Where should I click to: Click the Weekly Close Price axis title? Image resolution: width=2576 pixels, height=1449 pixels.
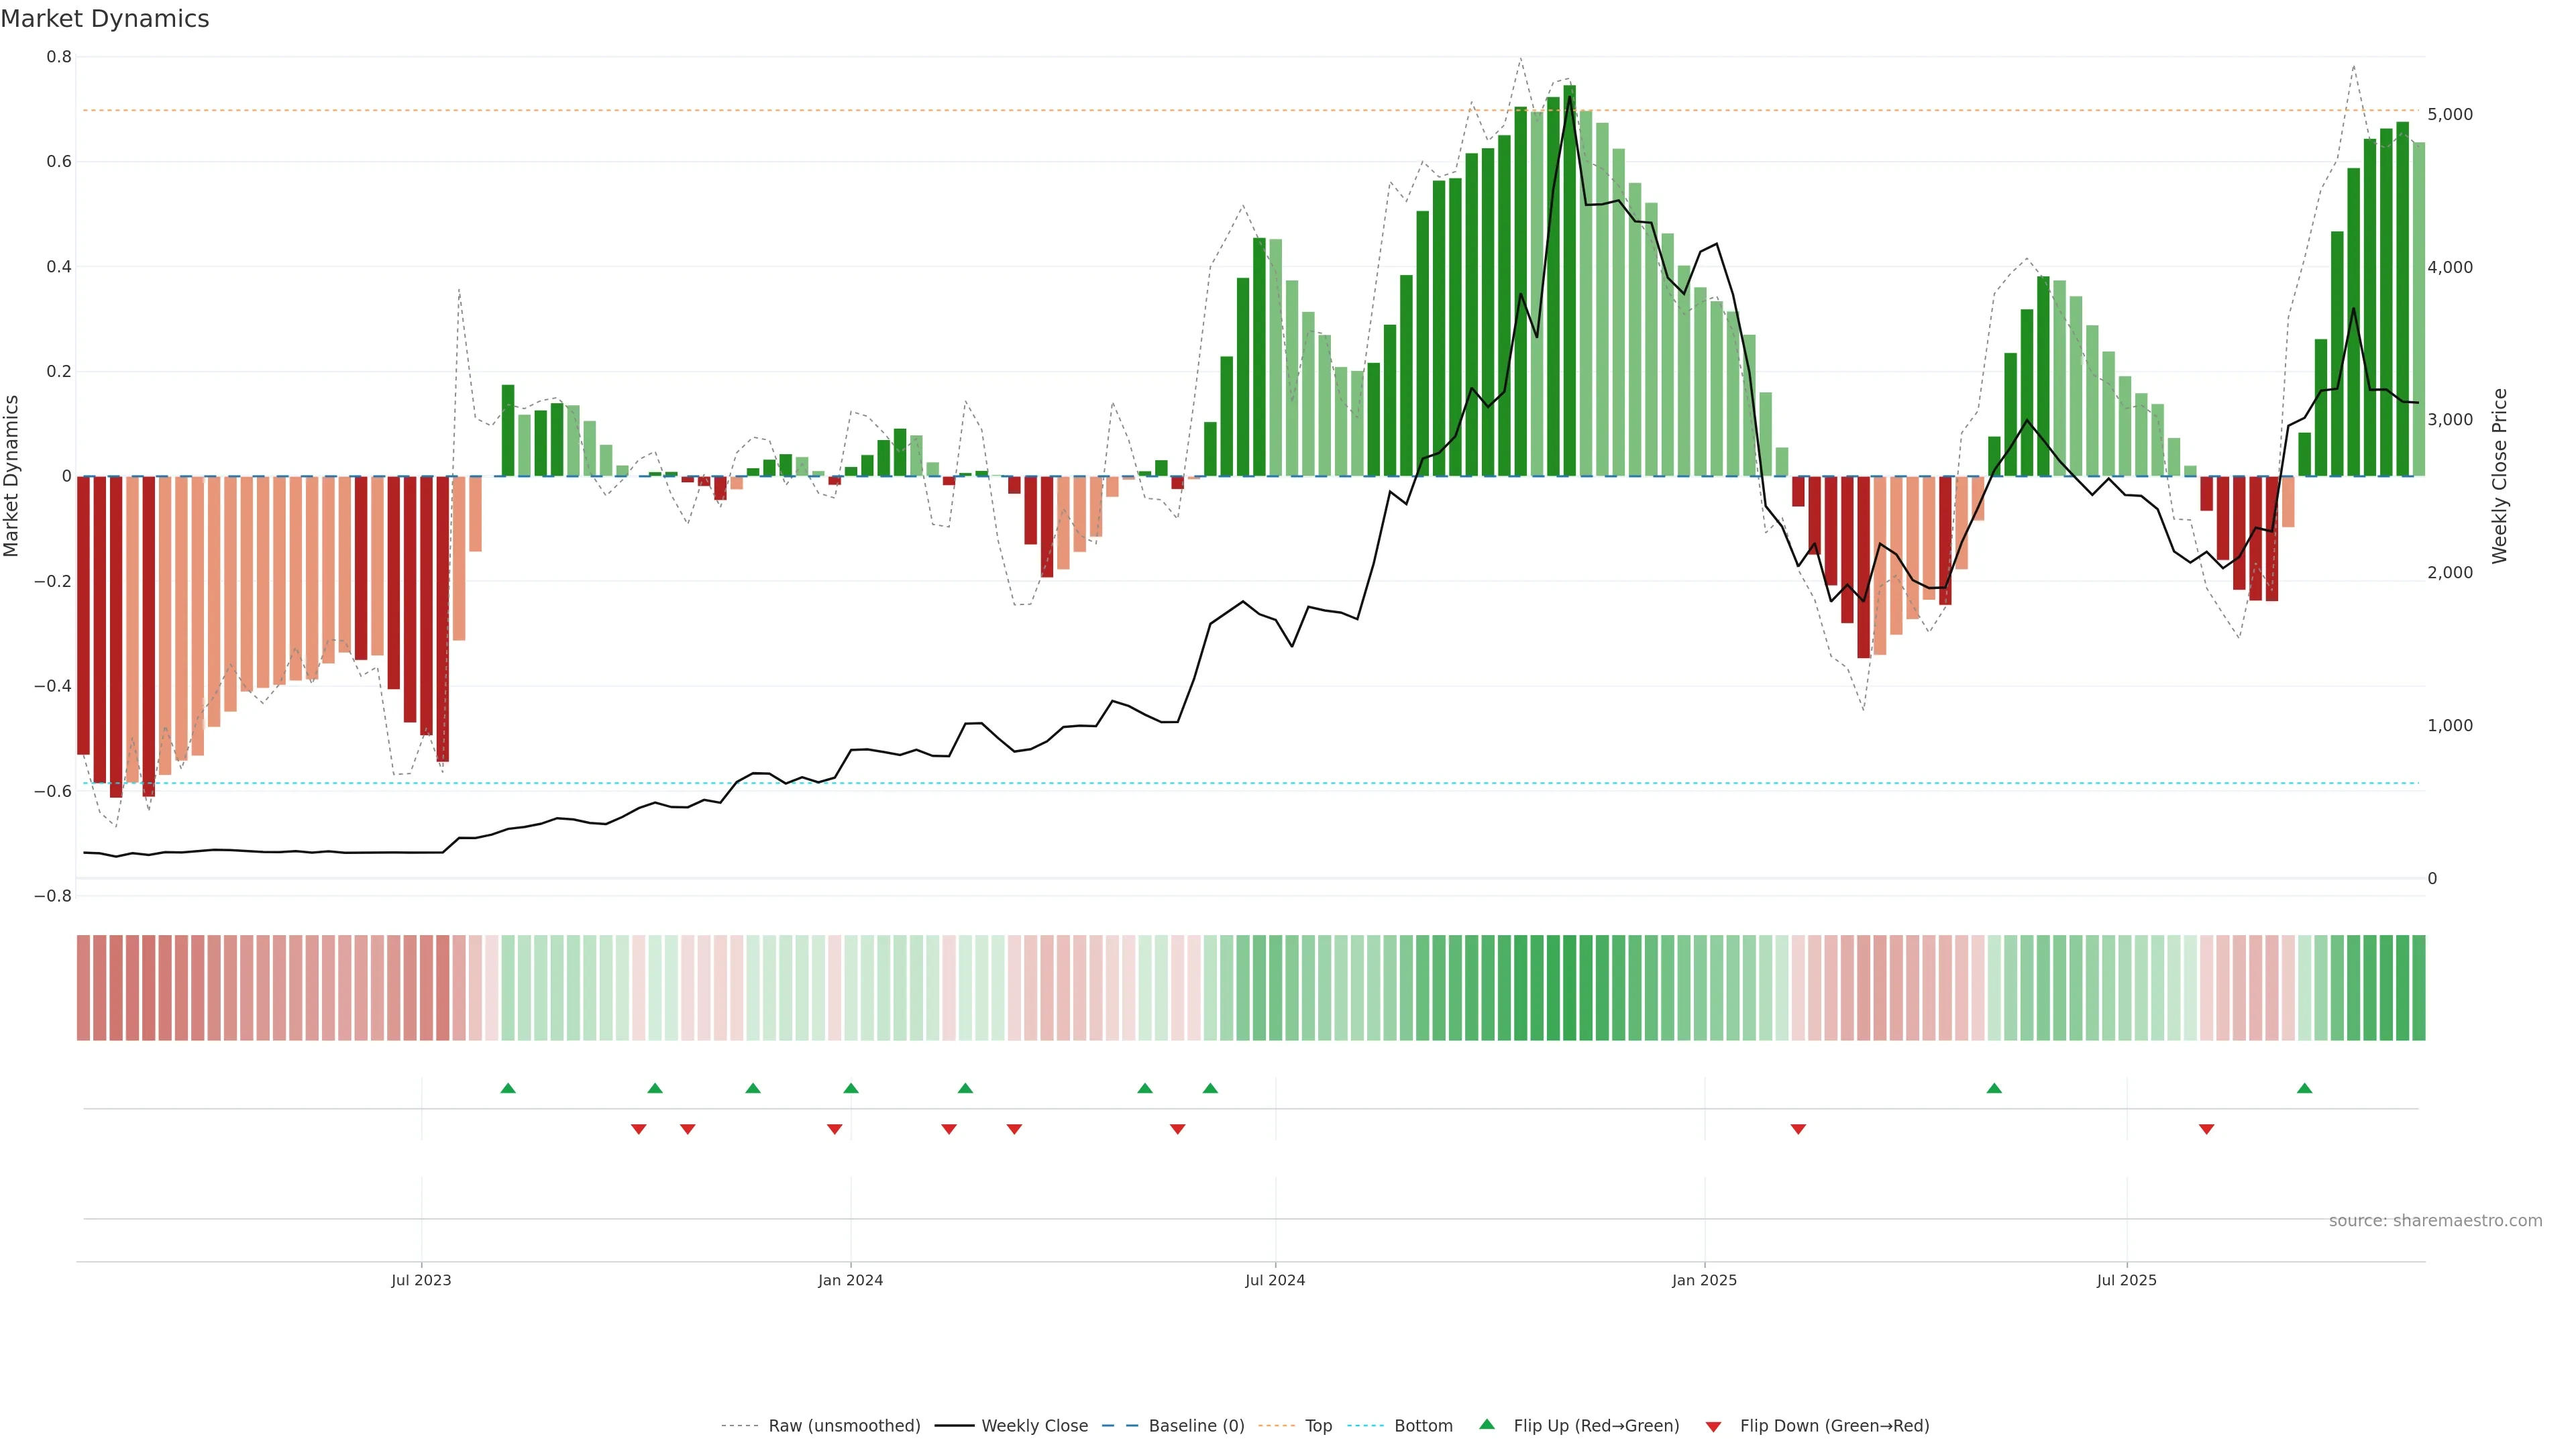click(2499, 476)
